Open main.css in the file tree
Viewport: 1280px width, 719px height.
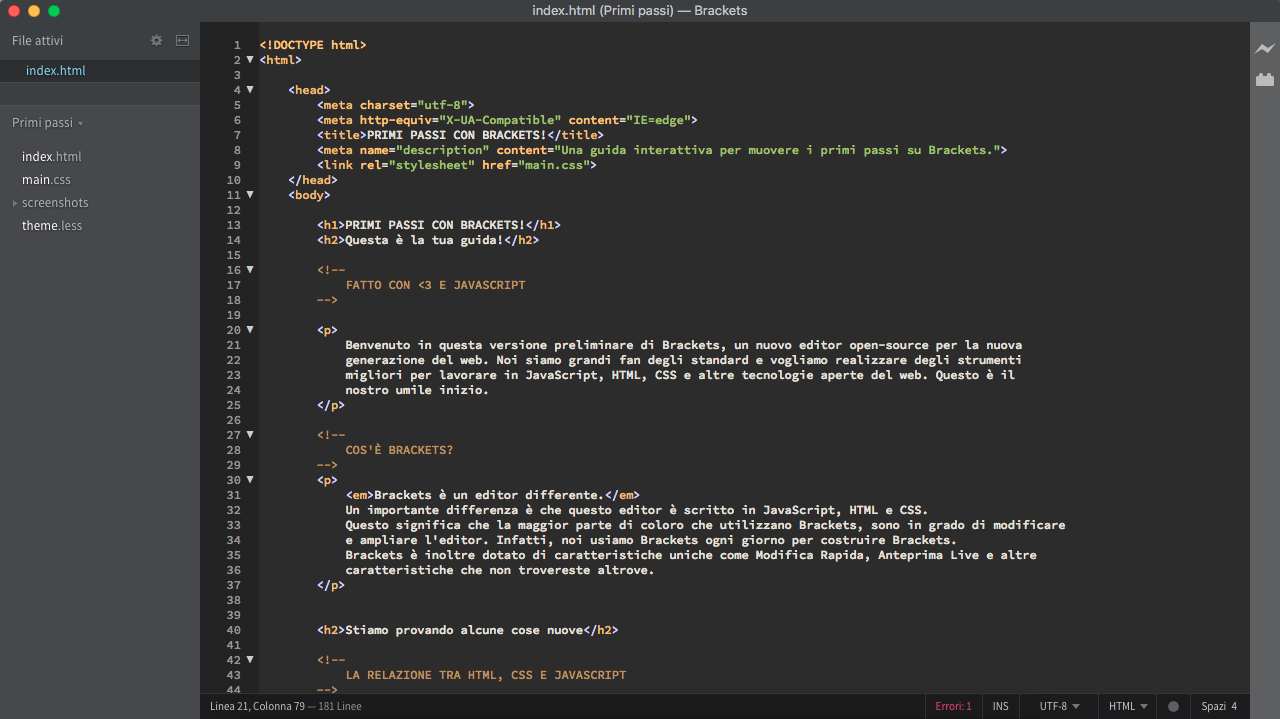pyautogui.click(x=46, y=180)
